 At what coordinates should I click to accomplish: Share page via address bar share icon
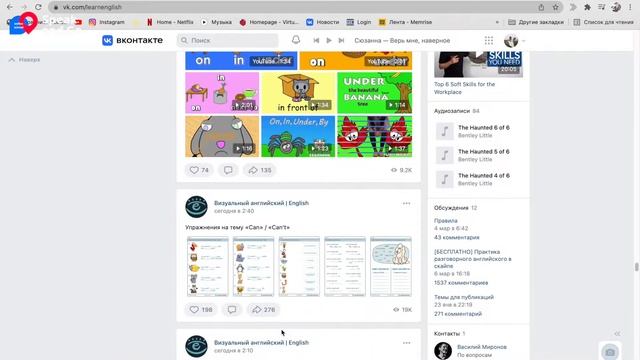(x=541, y=7)
